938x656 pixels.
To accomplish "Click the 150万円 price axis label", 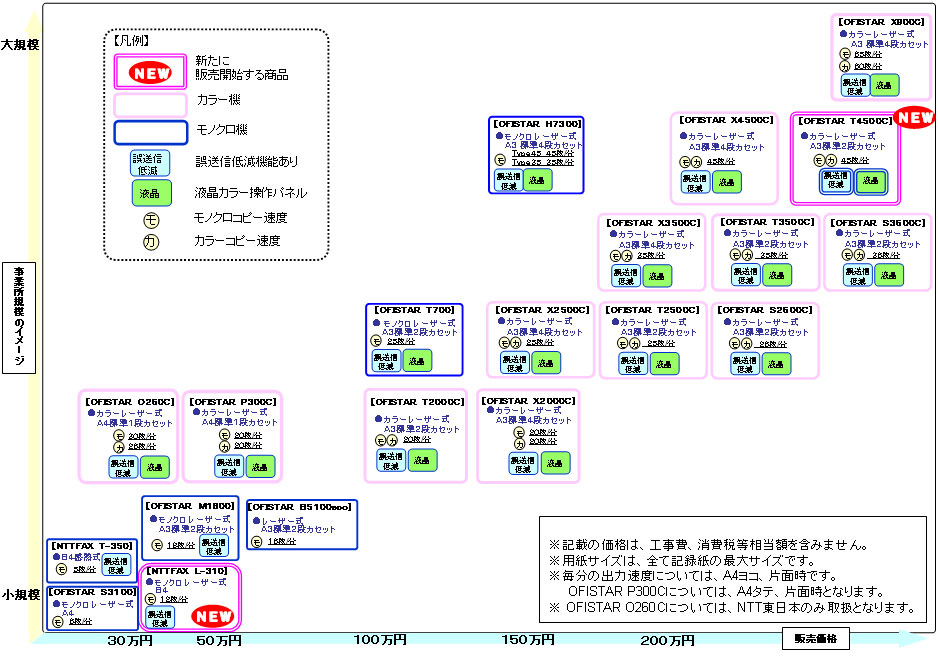I will tap(528, 640).
